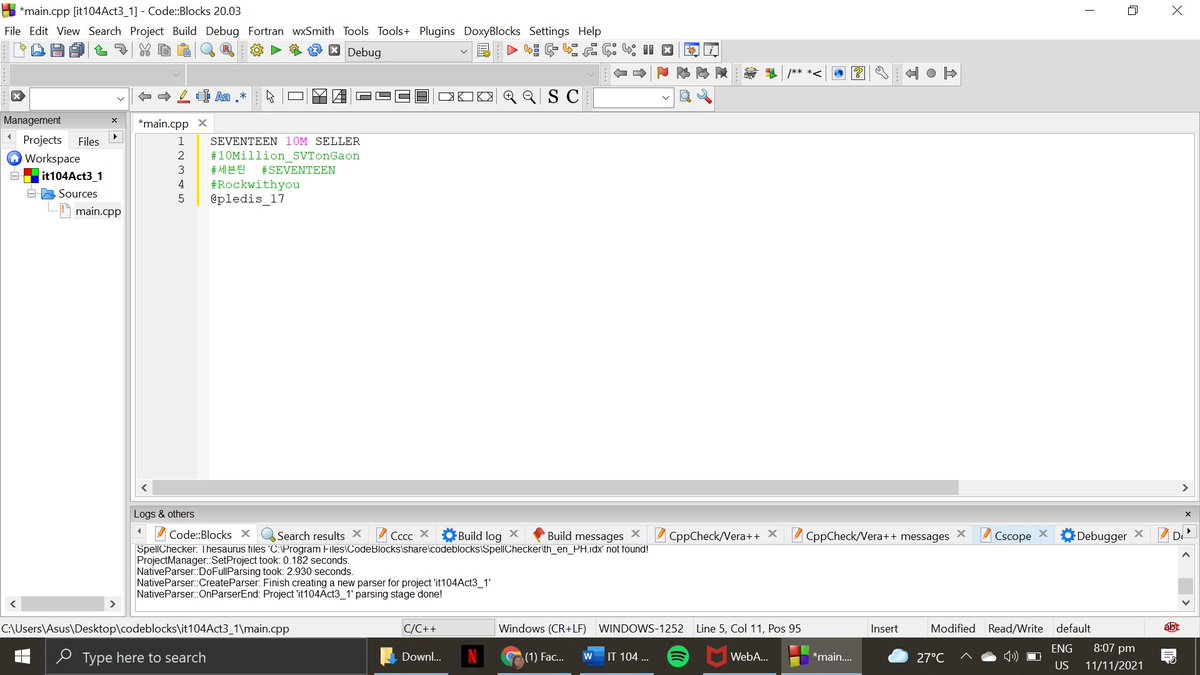This screenshot has width=1200, height=675.
Task: Save the current file with the floppy icon
Action: 57,51
